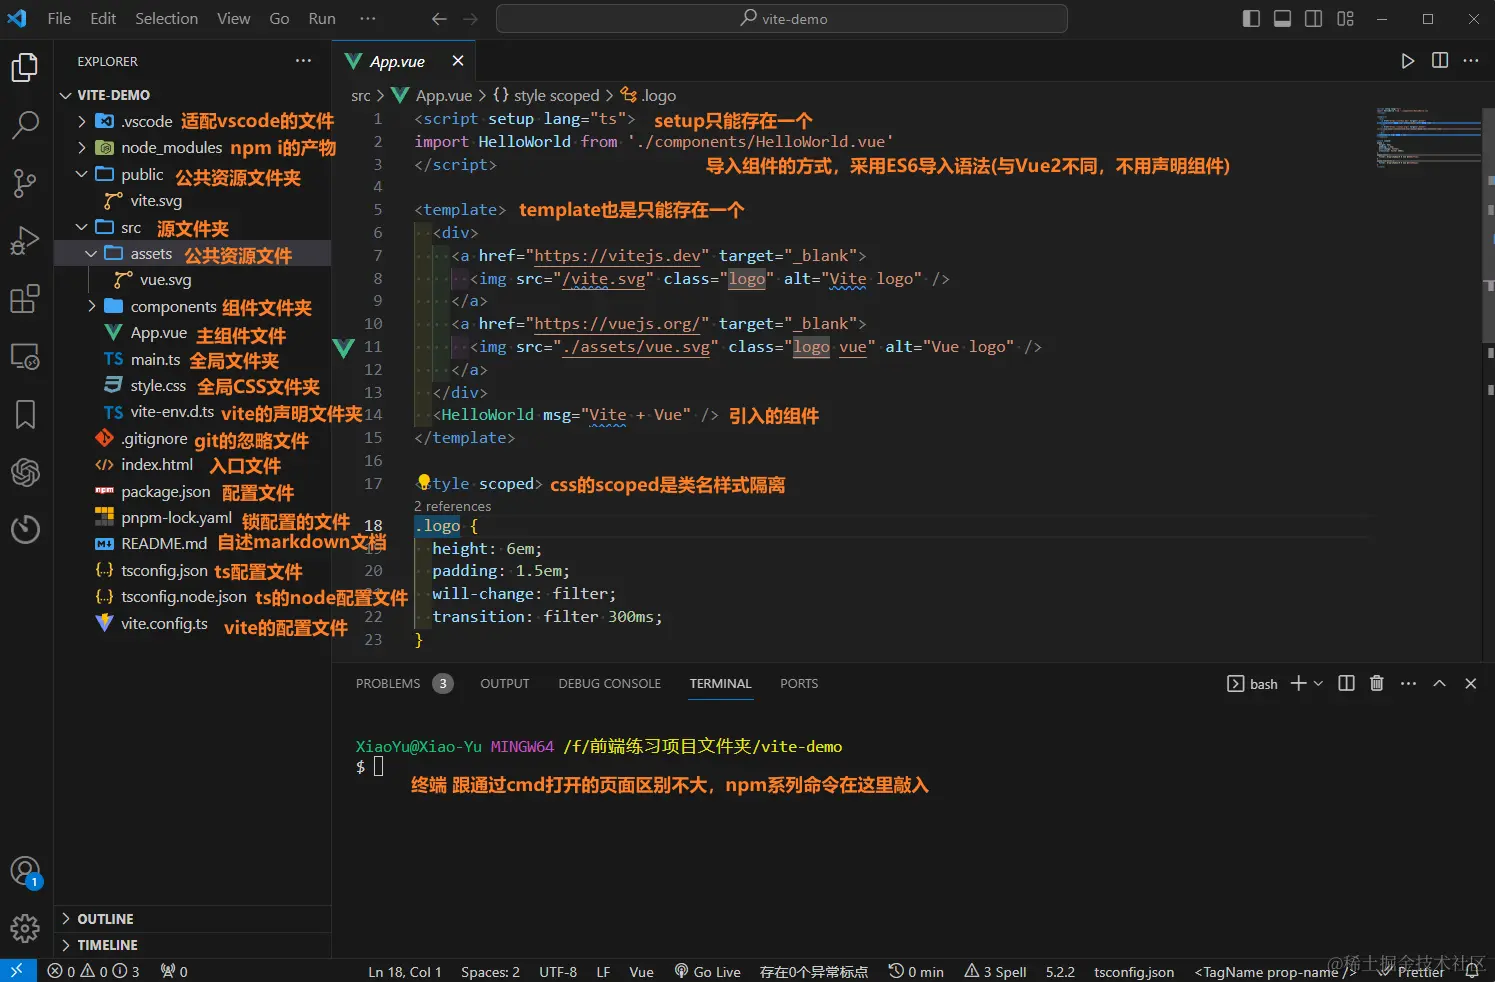Open Explorer Views and More Actions ellipsis

304,61
